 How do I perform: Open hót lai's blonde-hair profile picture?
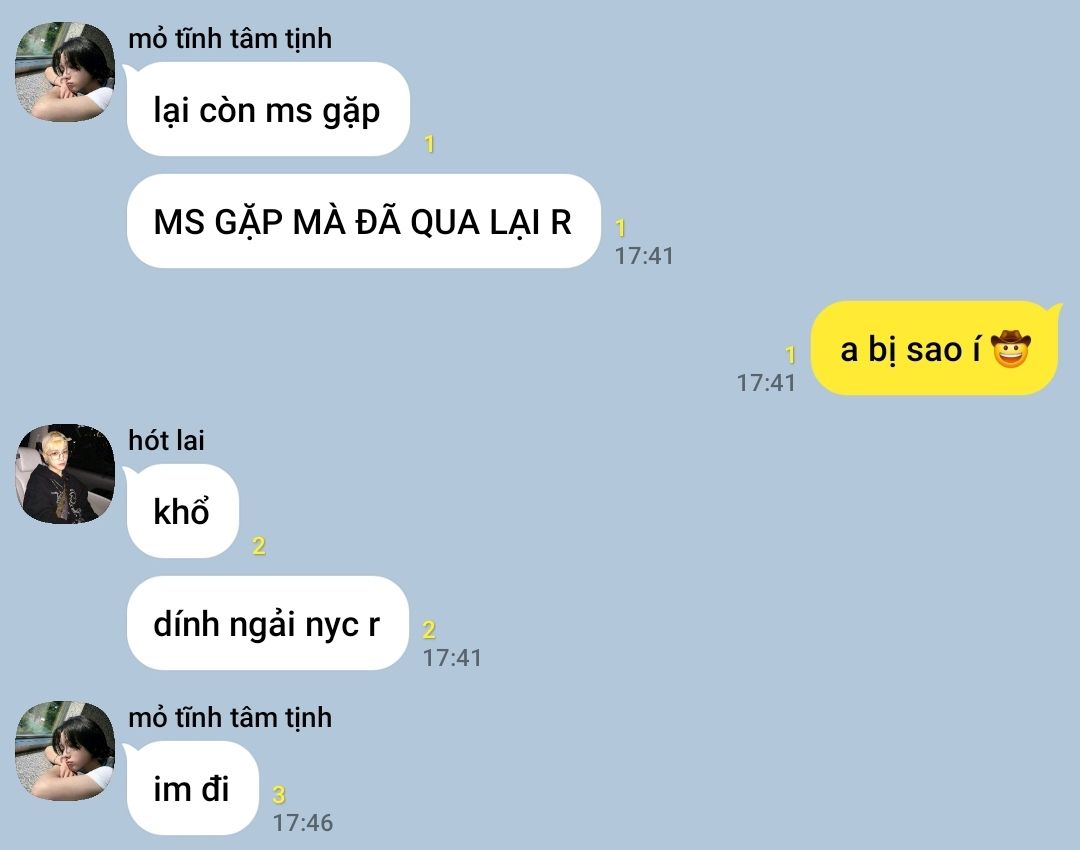point(65,474)
